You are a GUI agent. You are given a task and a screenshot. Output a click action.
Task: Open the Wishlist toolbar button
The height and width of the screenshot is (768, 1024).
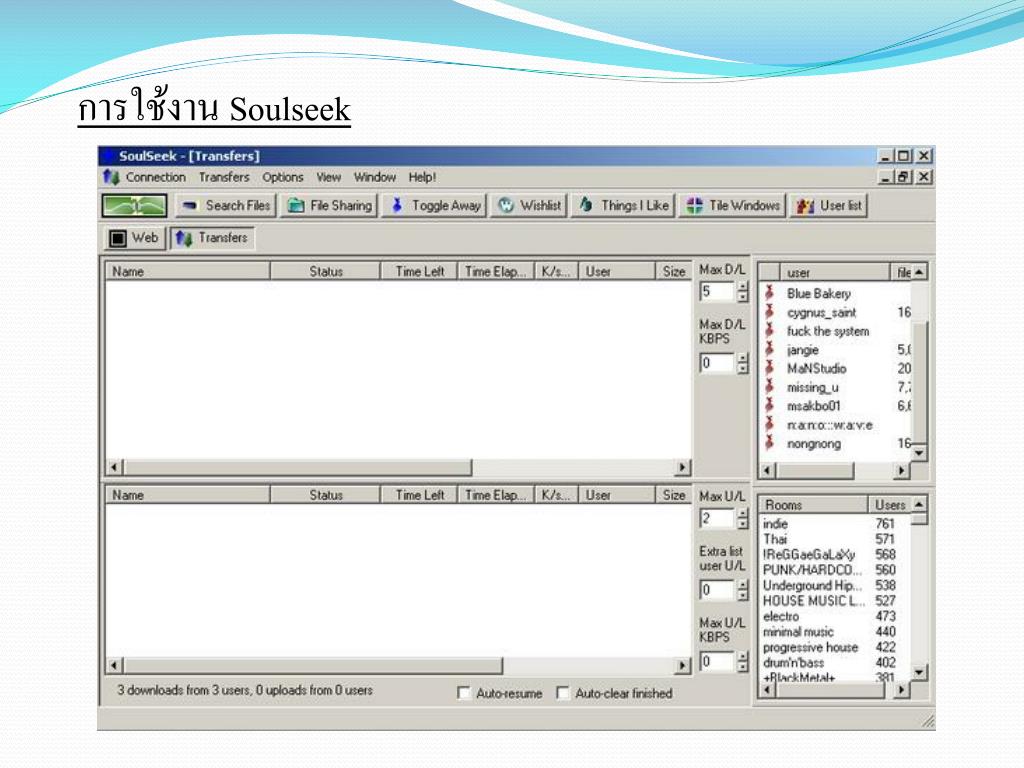tap(529, 206)
